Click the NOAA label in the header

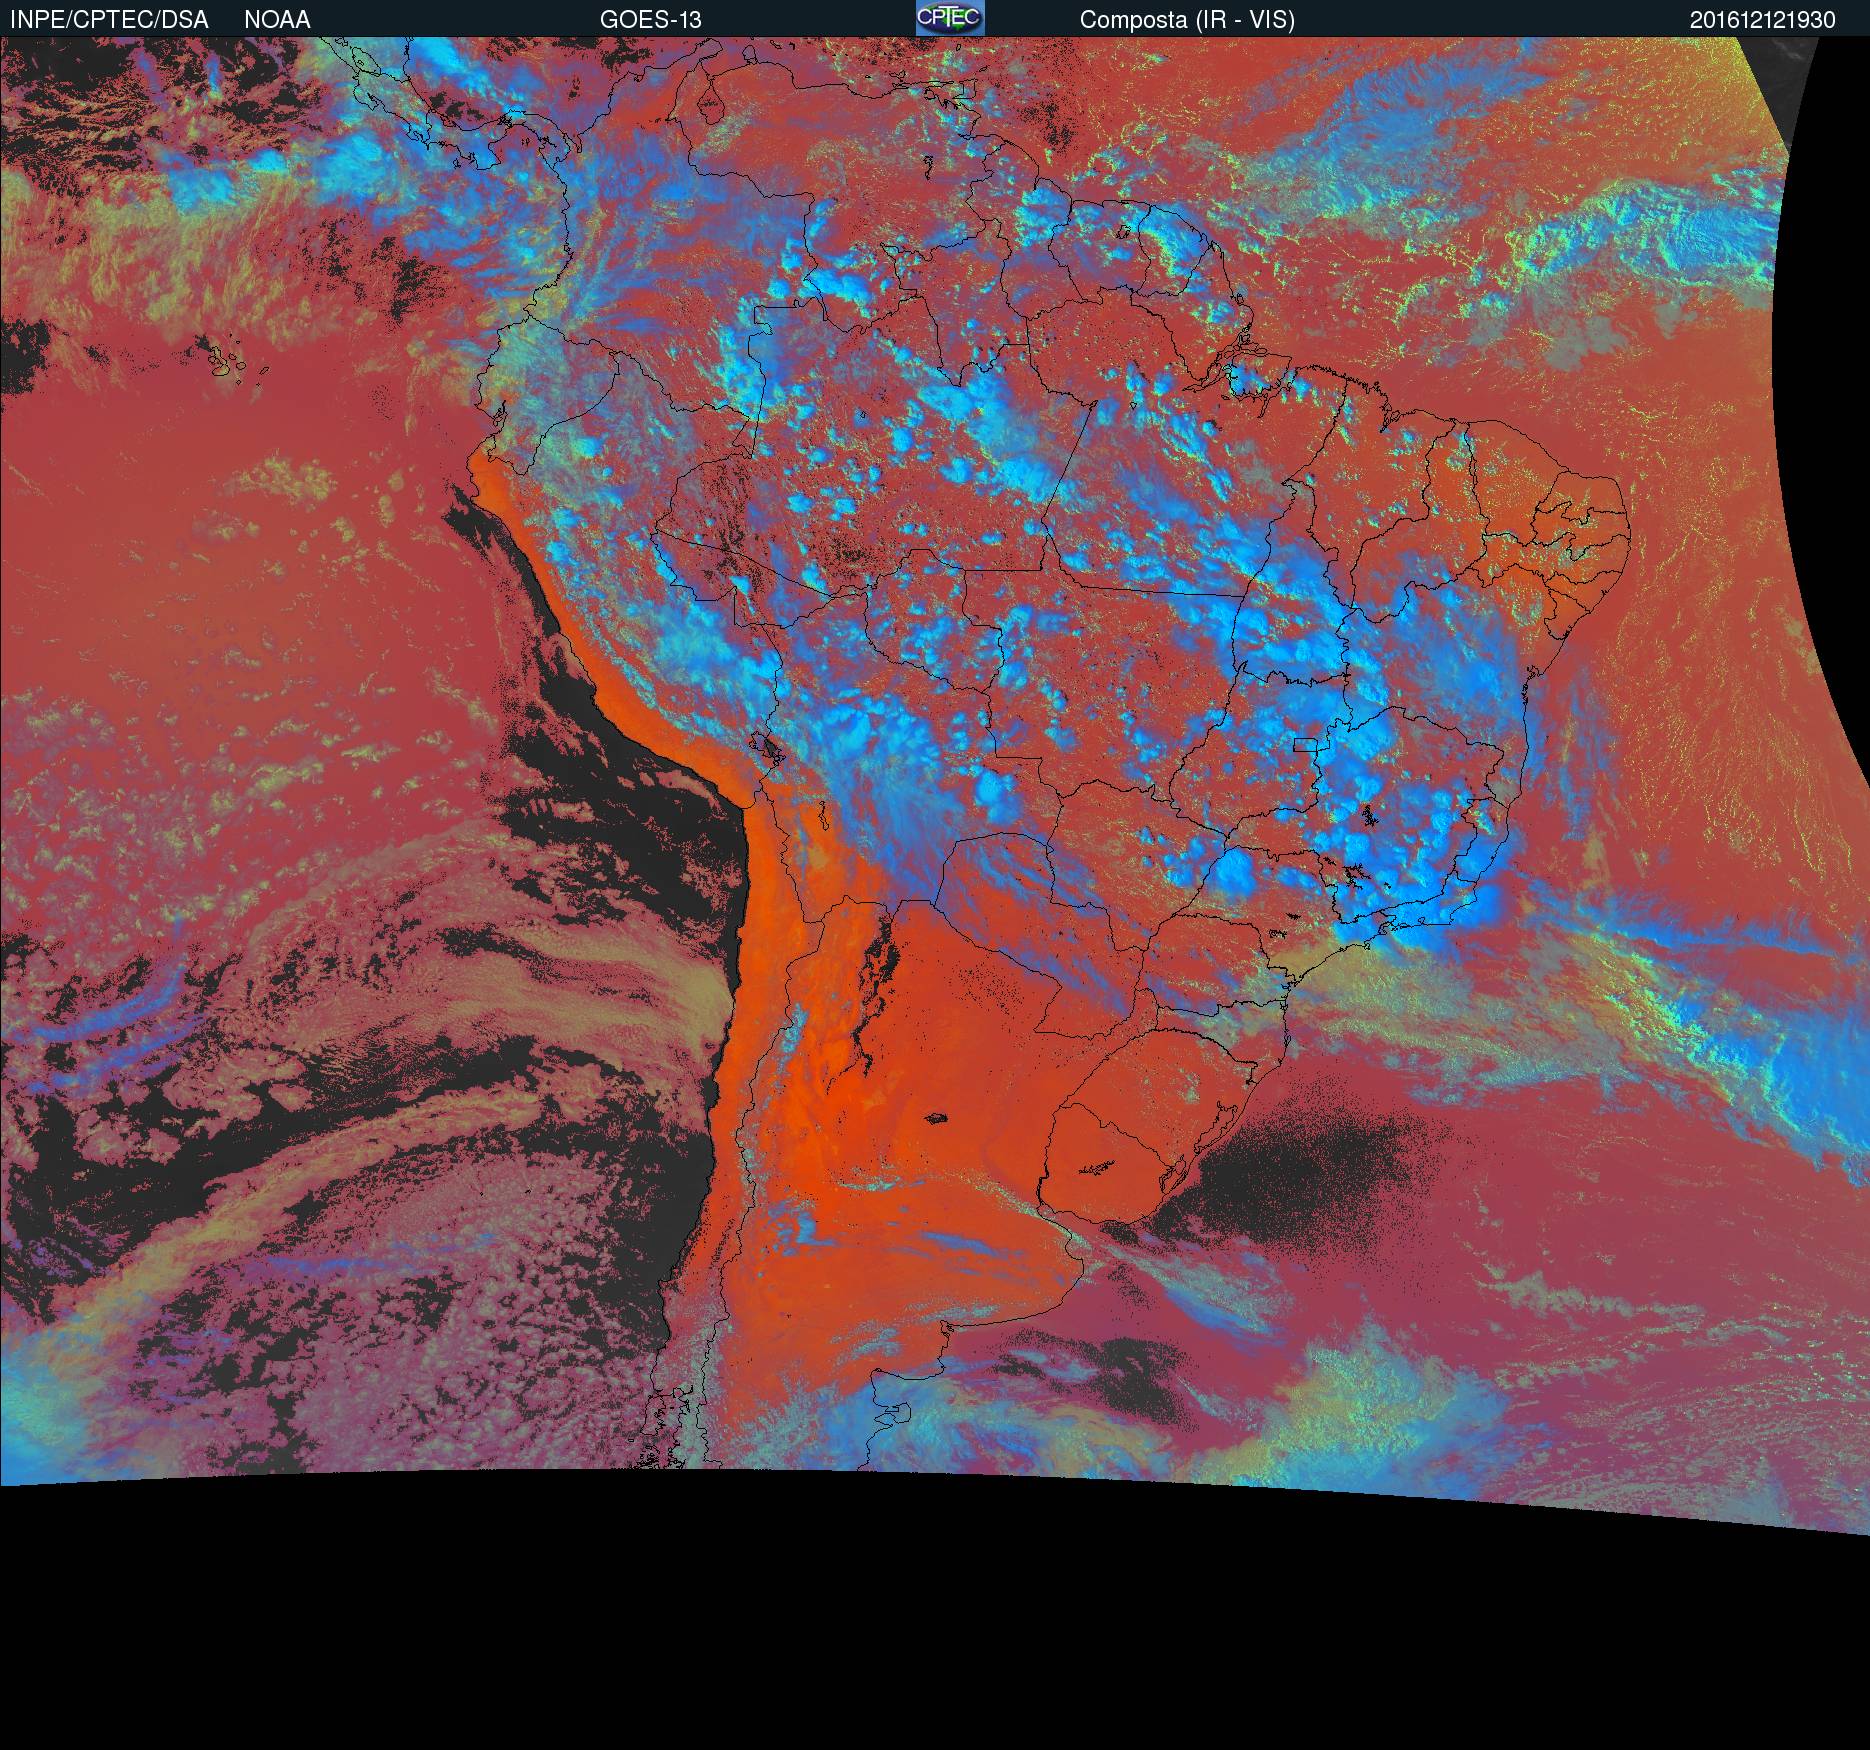pos(277,20)
